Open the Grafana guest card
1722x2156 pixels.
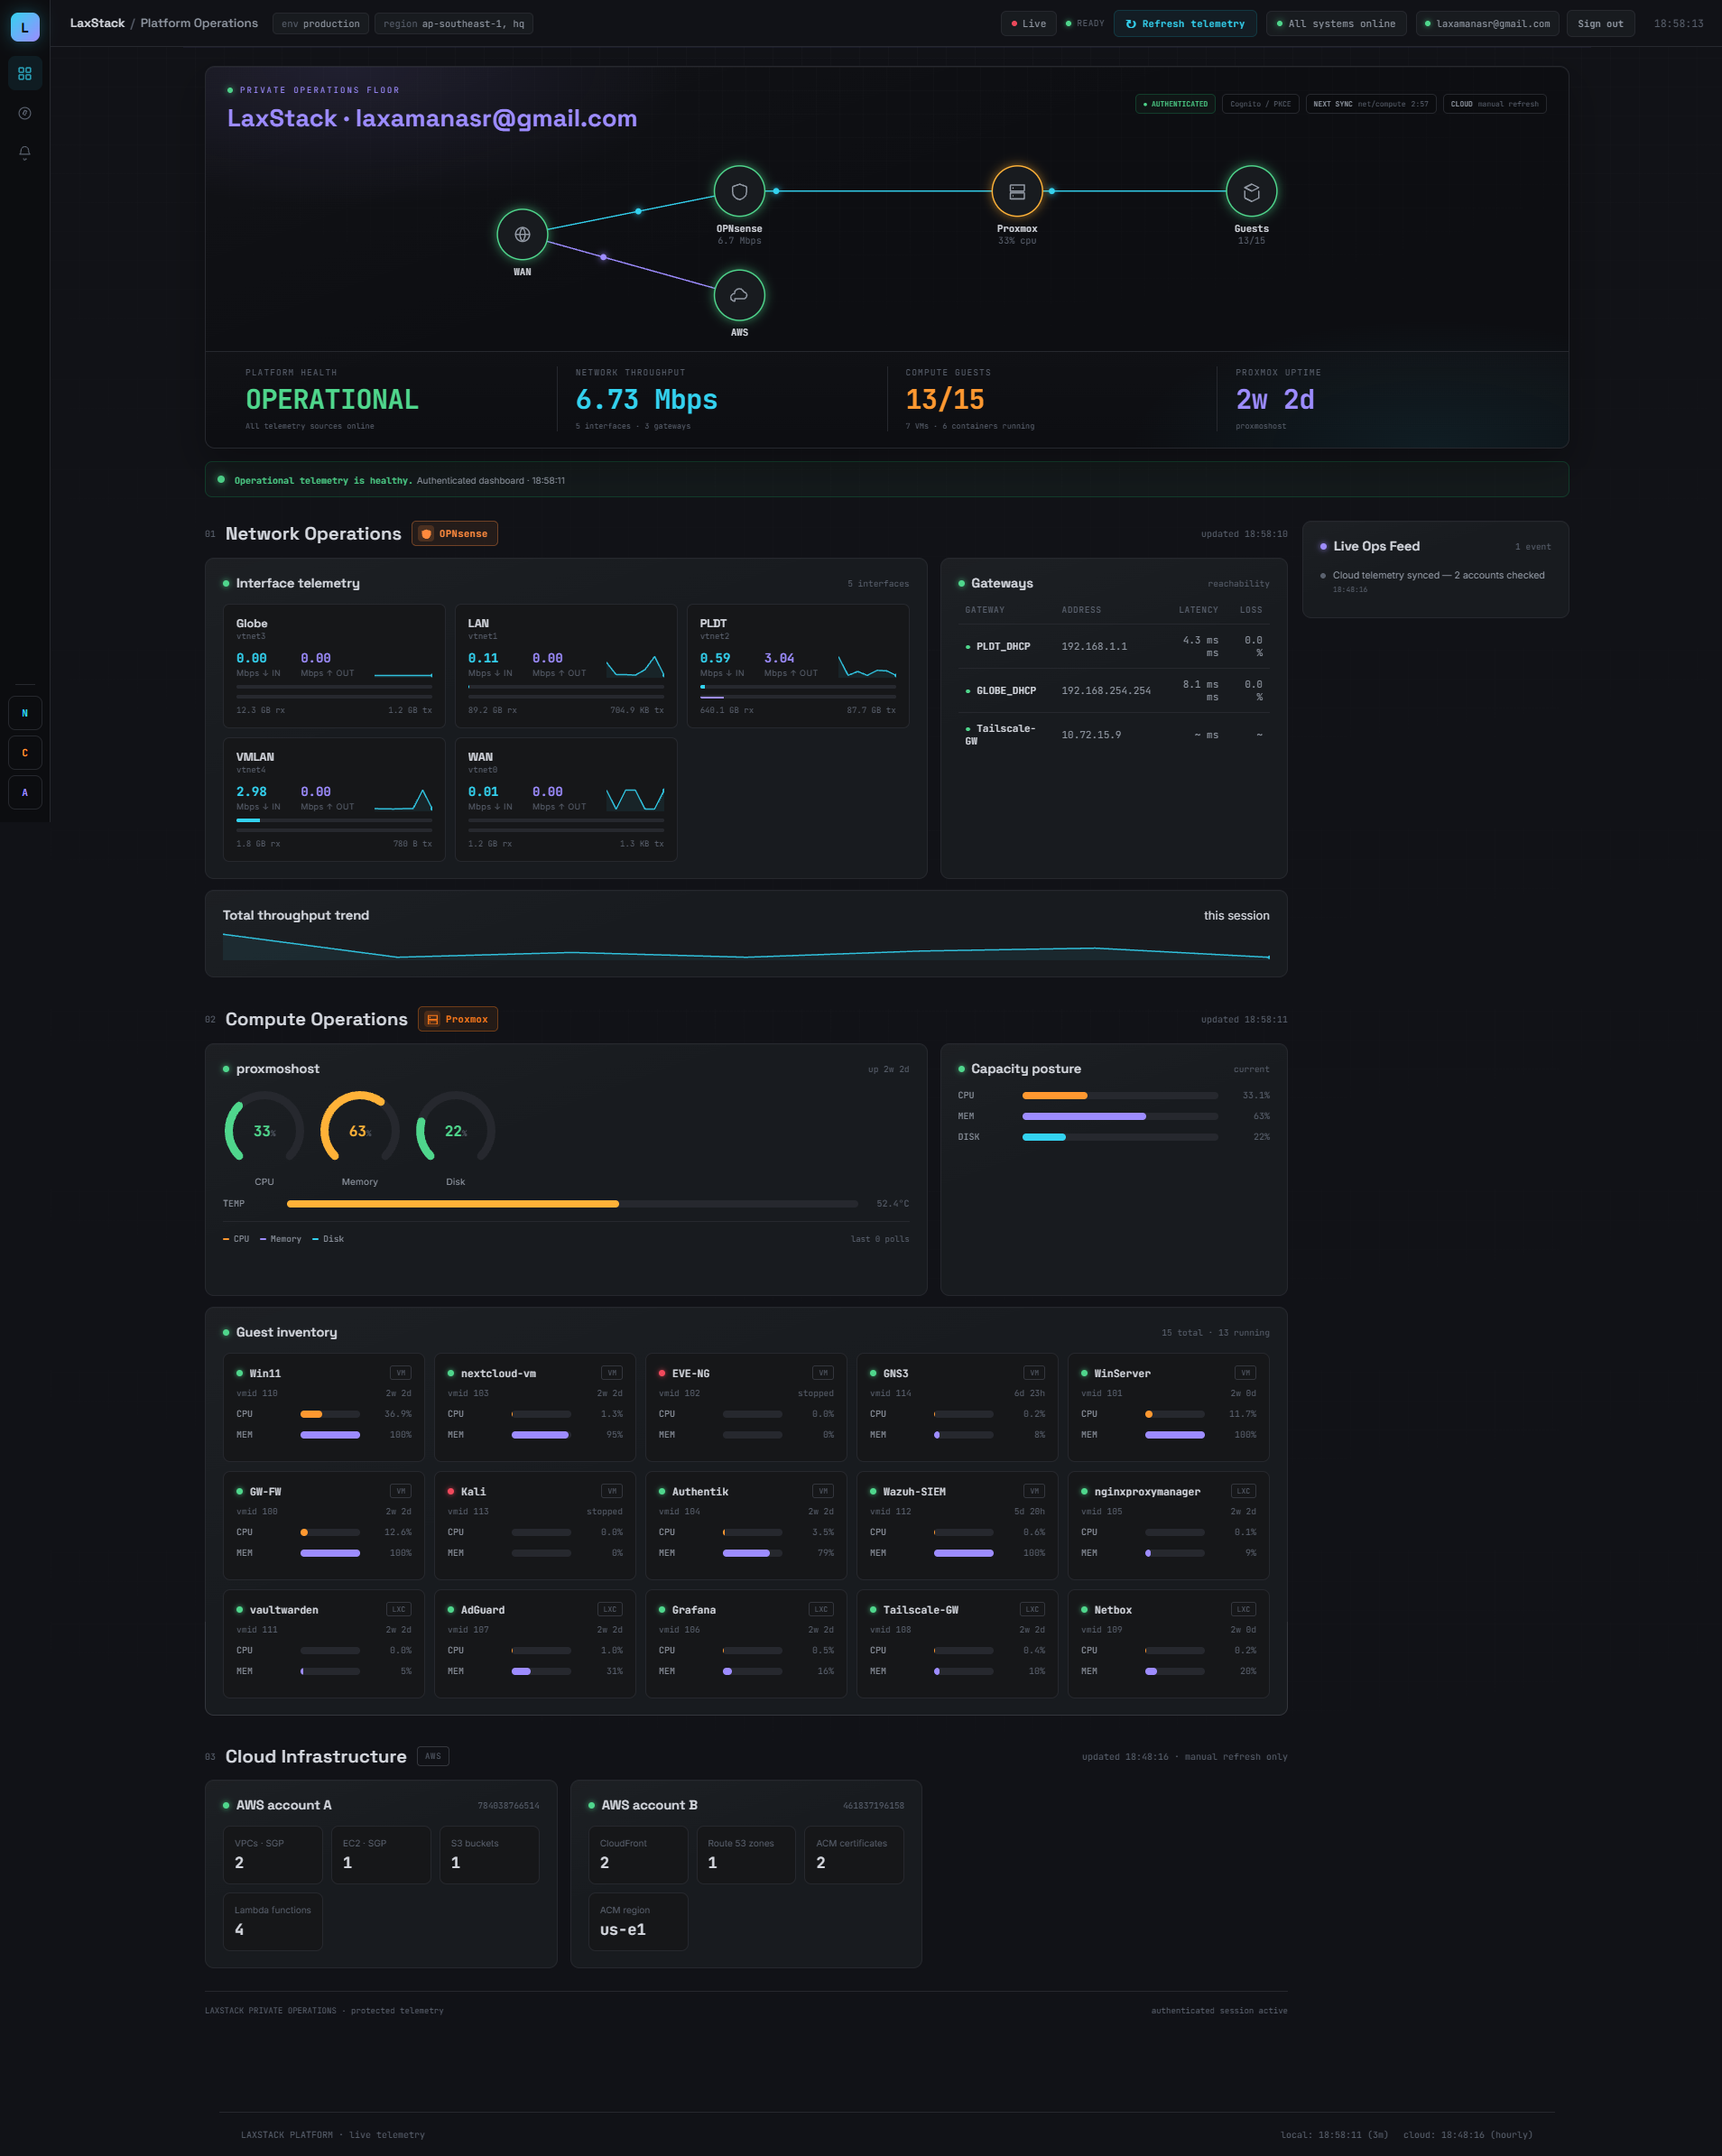(x=746, y=1644)
